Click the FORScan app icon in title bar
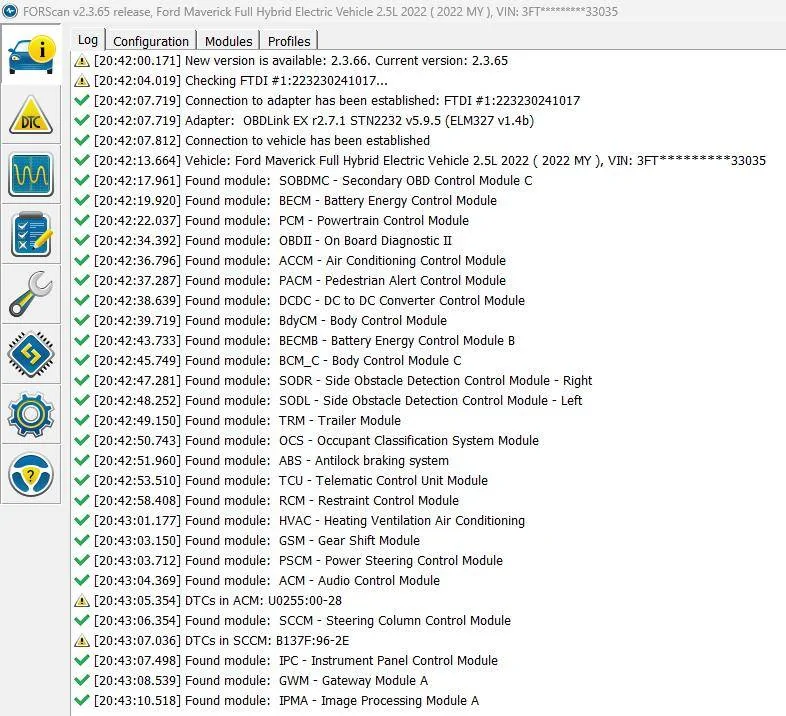The width and height of the screenshot is (786, 716). (10, 11)
